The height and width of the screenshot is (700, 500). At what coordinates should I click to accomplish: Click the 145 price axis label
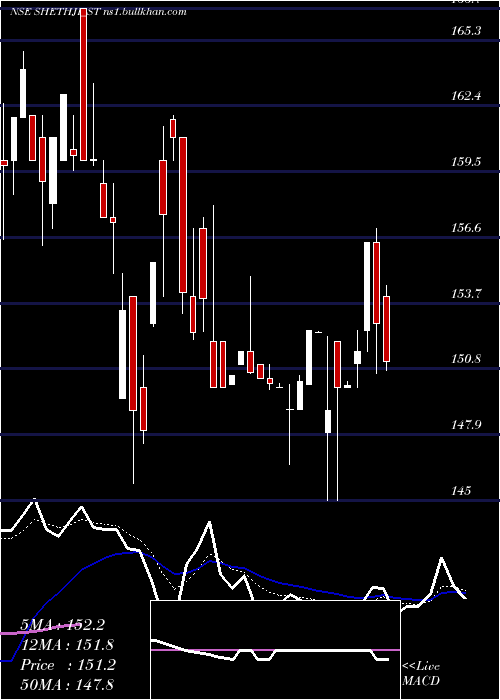[x=461, y=491]
